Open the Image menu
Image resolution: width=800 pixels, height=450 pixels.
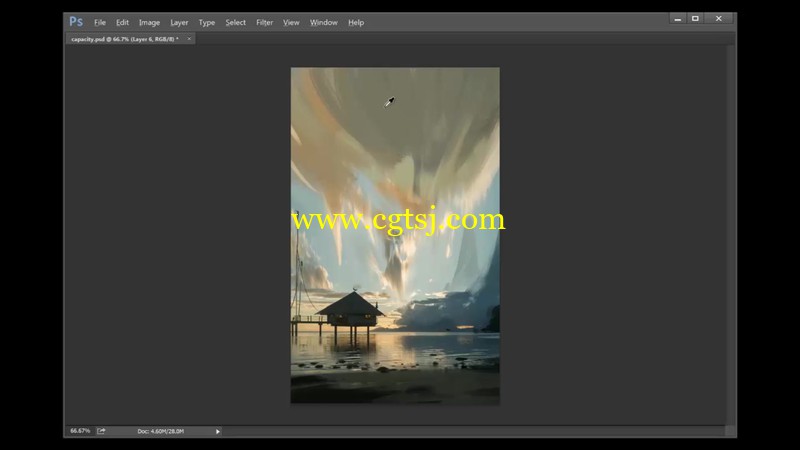tap(149, 22)
